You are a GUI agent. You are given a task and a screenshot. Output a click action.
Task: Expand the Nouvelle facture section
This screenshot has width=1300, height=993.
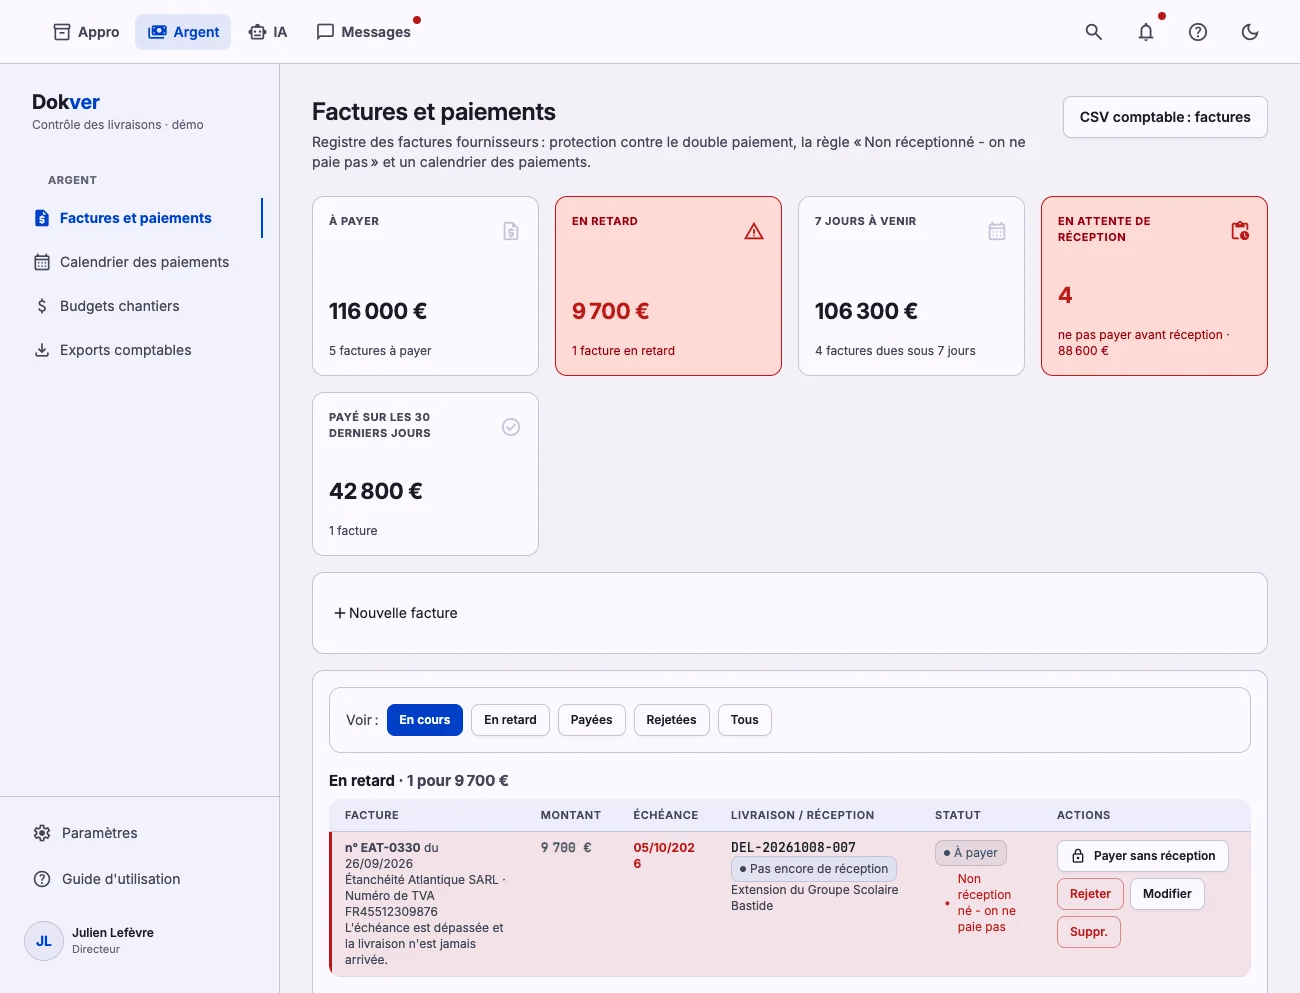pos(395,613)
